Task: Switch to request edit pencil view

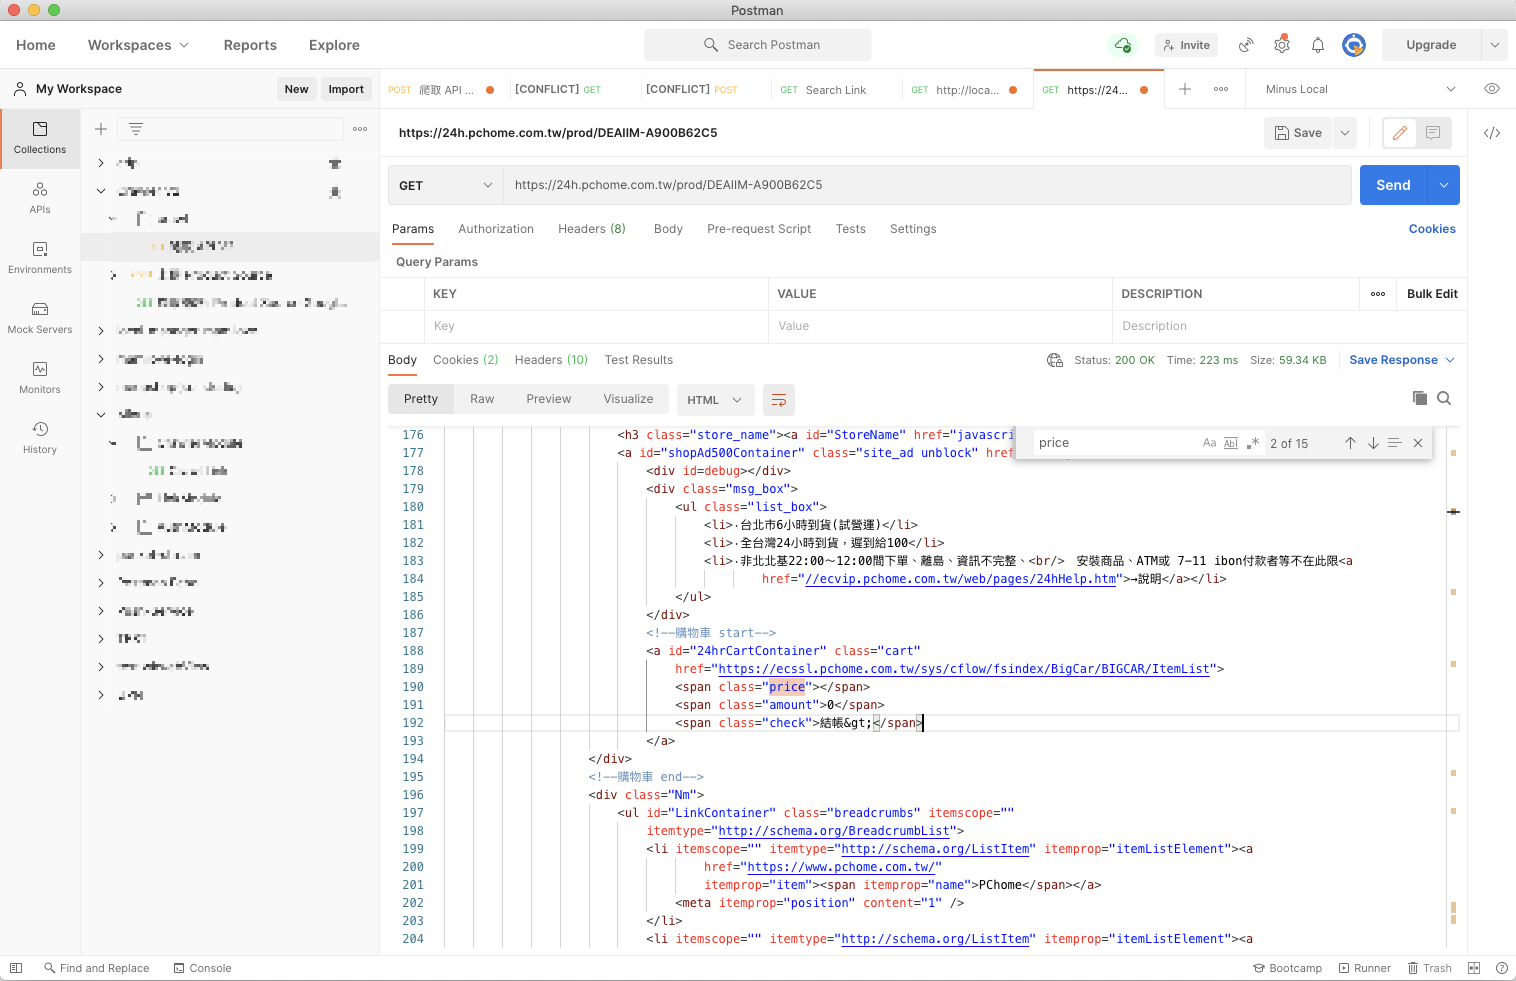Action: tap(1400, 132)
